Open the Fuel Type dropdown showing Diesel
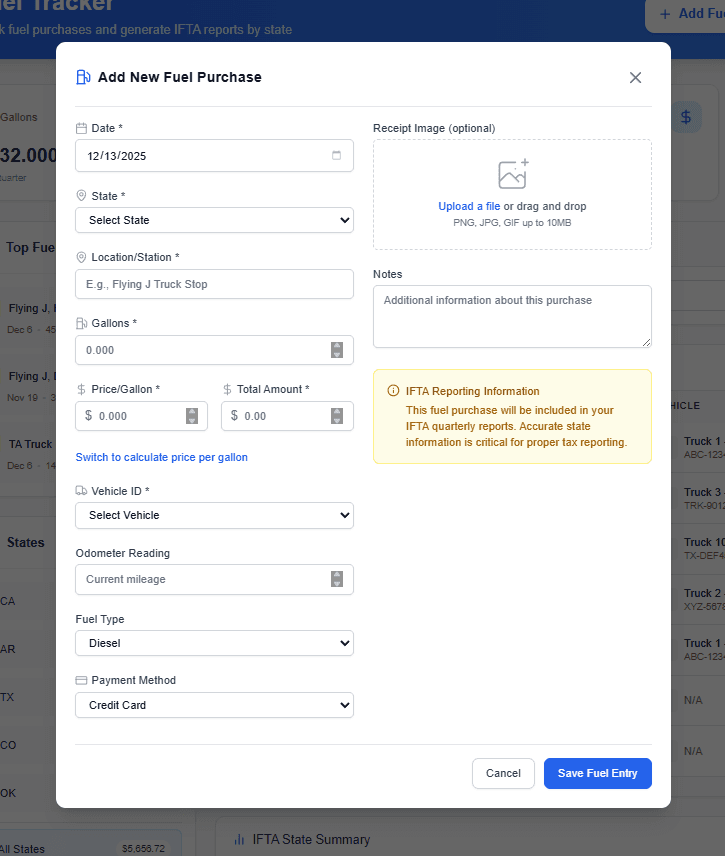The image size is (725, 856). click(214, 643)
